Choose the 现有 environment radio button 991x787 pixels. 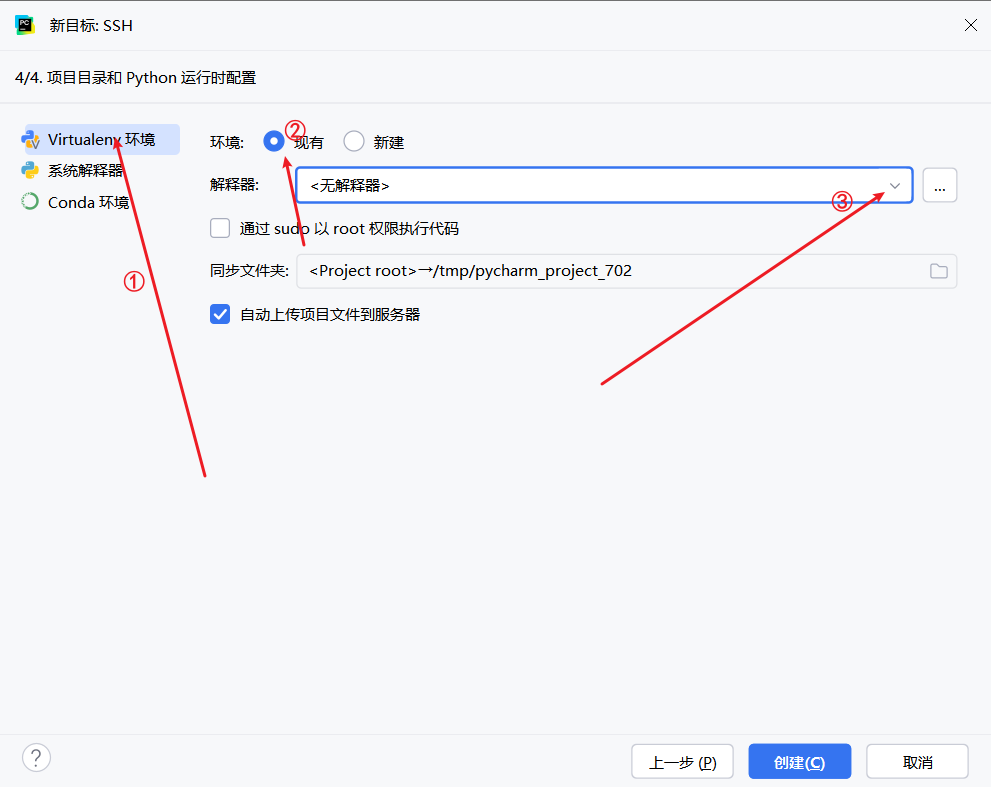click(x=274, y=142)
